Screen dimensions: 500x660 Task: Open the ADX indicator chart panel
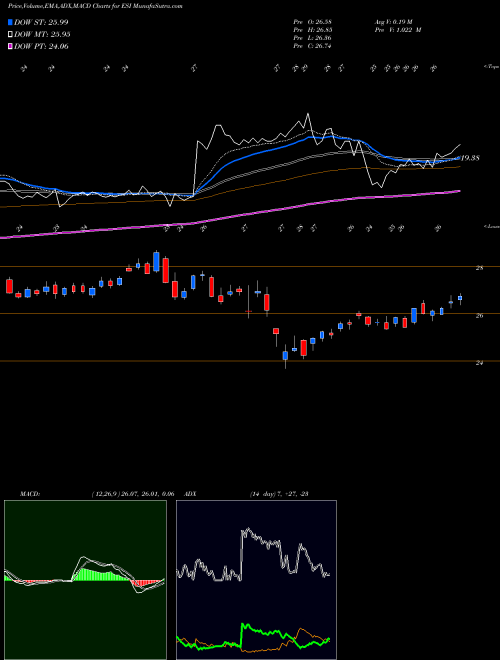click(x=256, y=580)
